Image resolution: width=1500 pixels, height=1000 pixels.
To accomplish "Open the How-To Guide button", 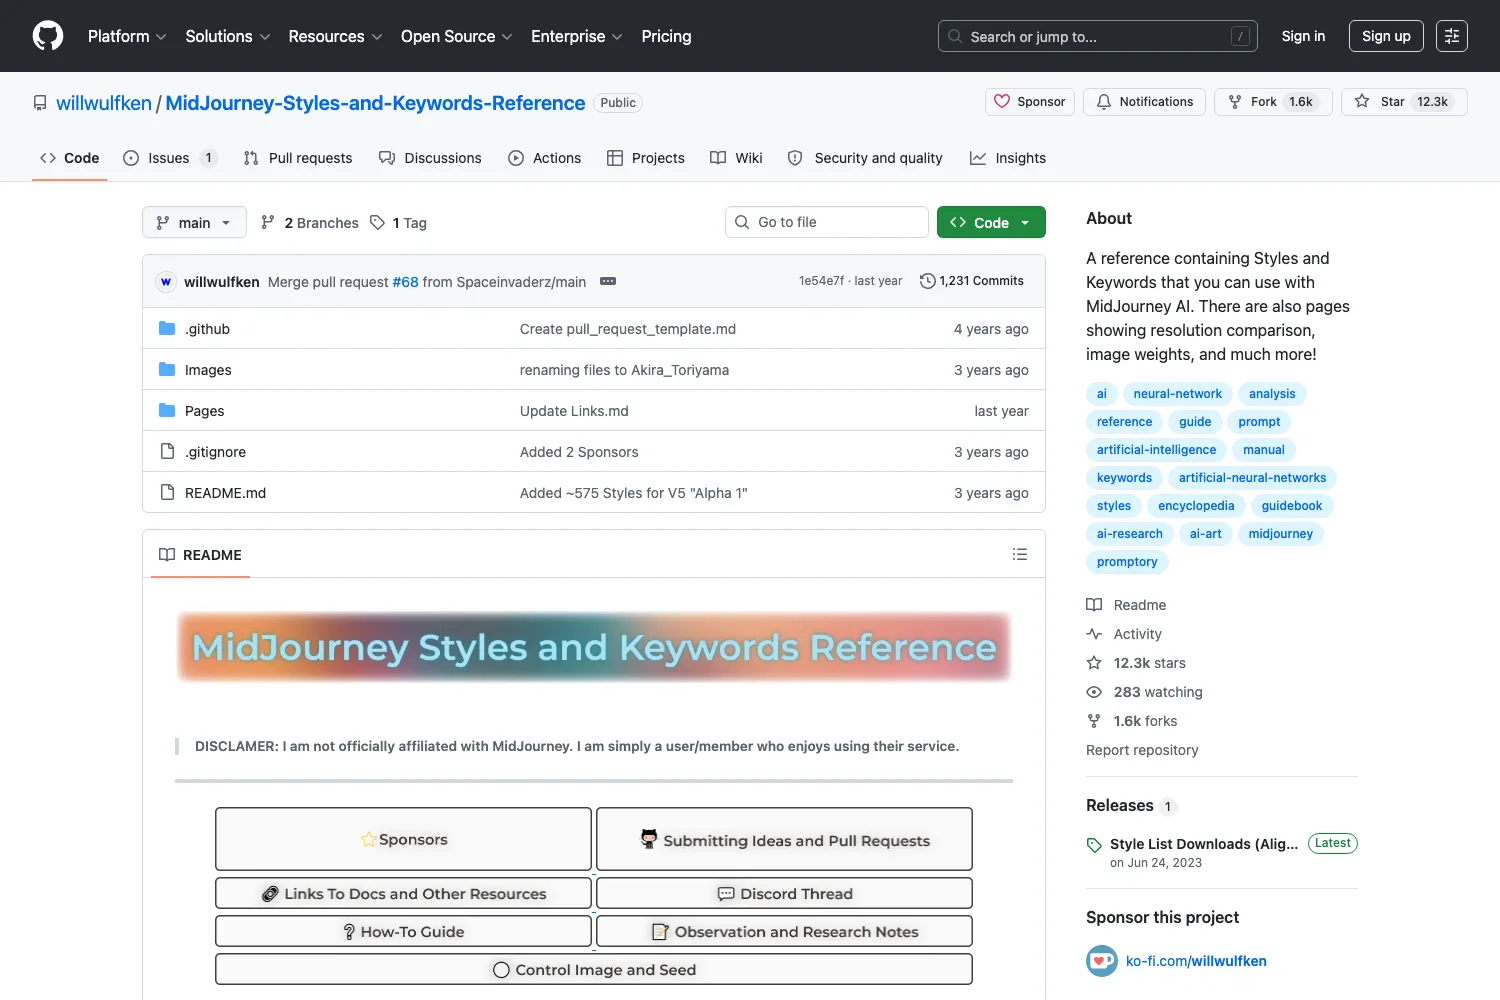I will coord(403,931).
